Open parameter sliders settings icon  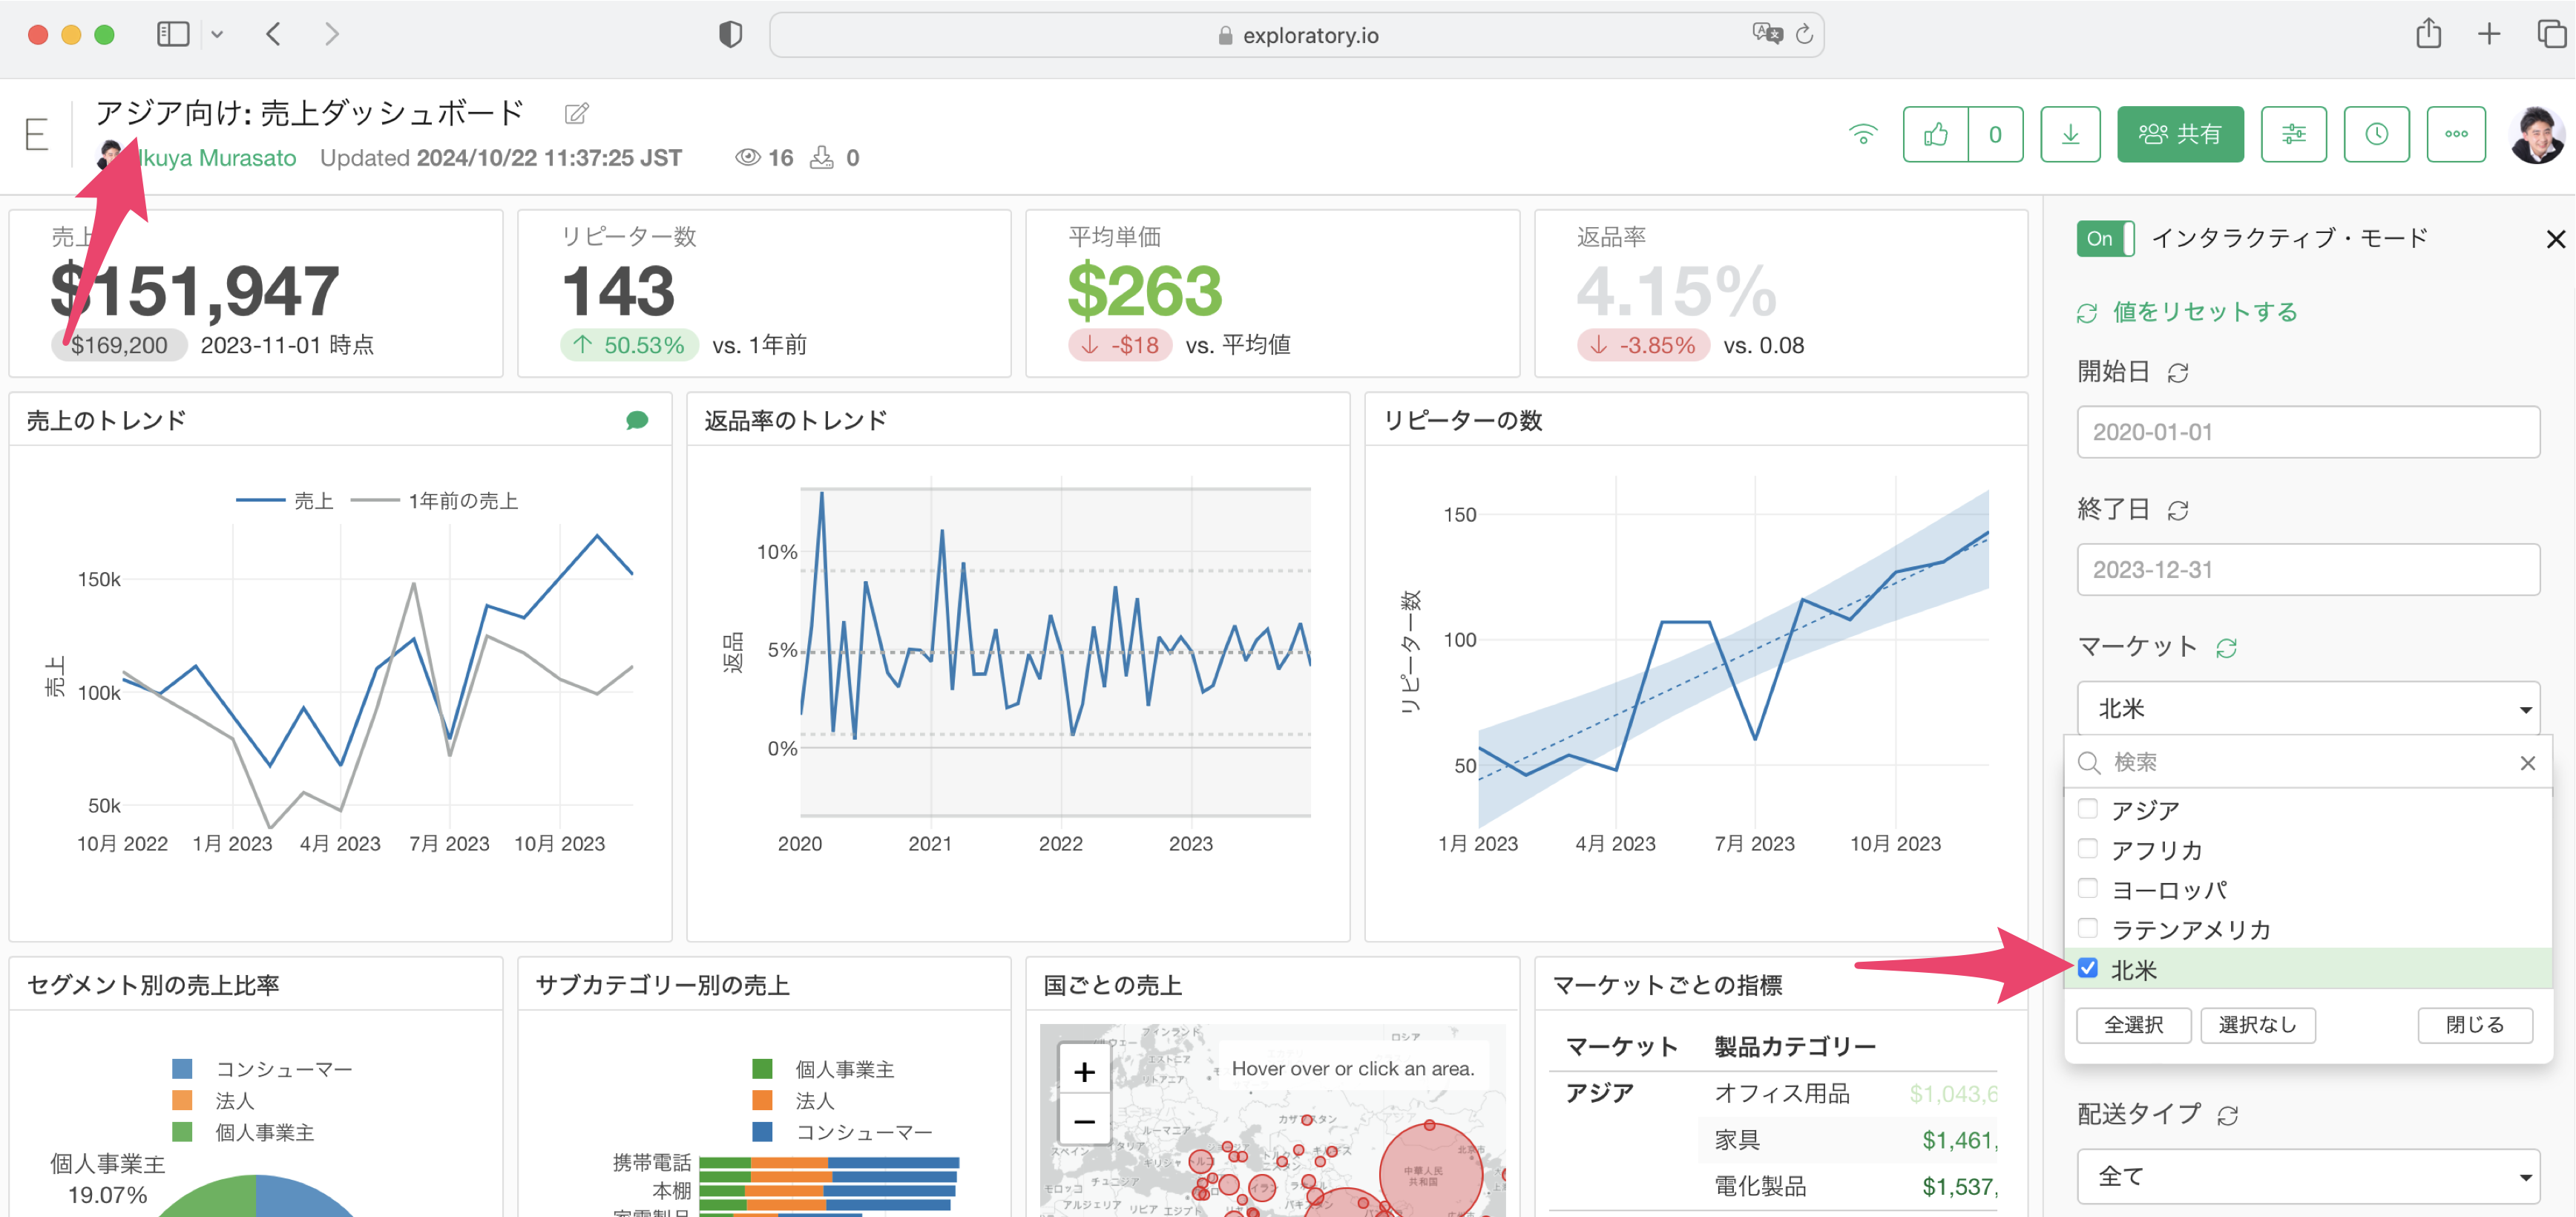click(x=2293, y=134)
